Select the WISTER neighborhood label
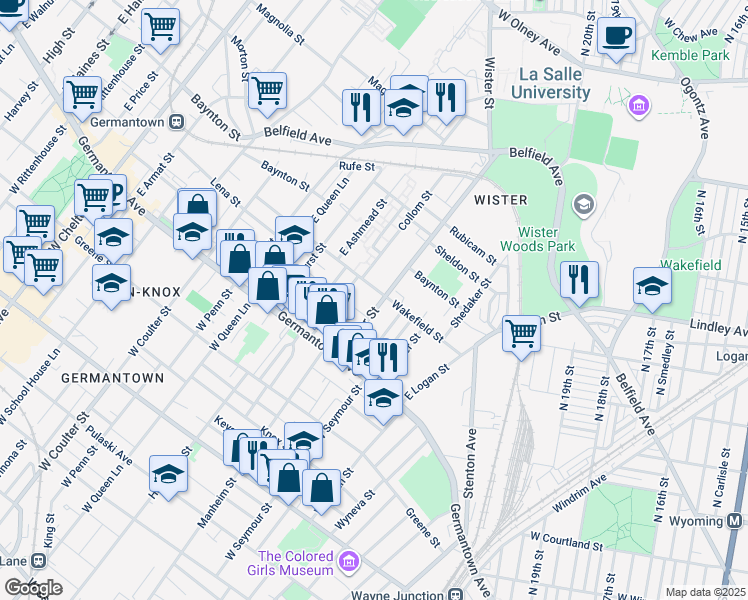This screenshot has height=600, width=748. (500, 200)
